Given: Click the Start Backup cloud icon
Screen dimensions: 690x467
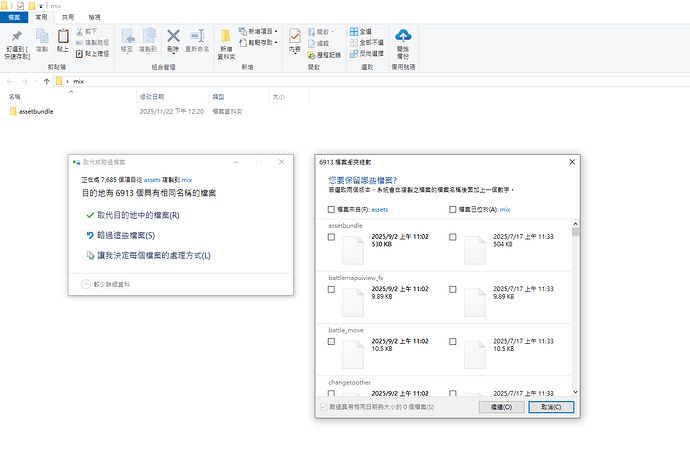Looking at the screenshot, I should point(403,40).
